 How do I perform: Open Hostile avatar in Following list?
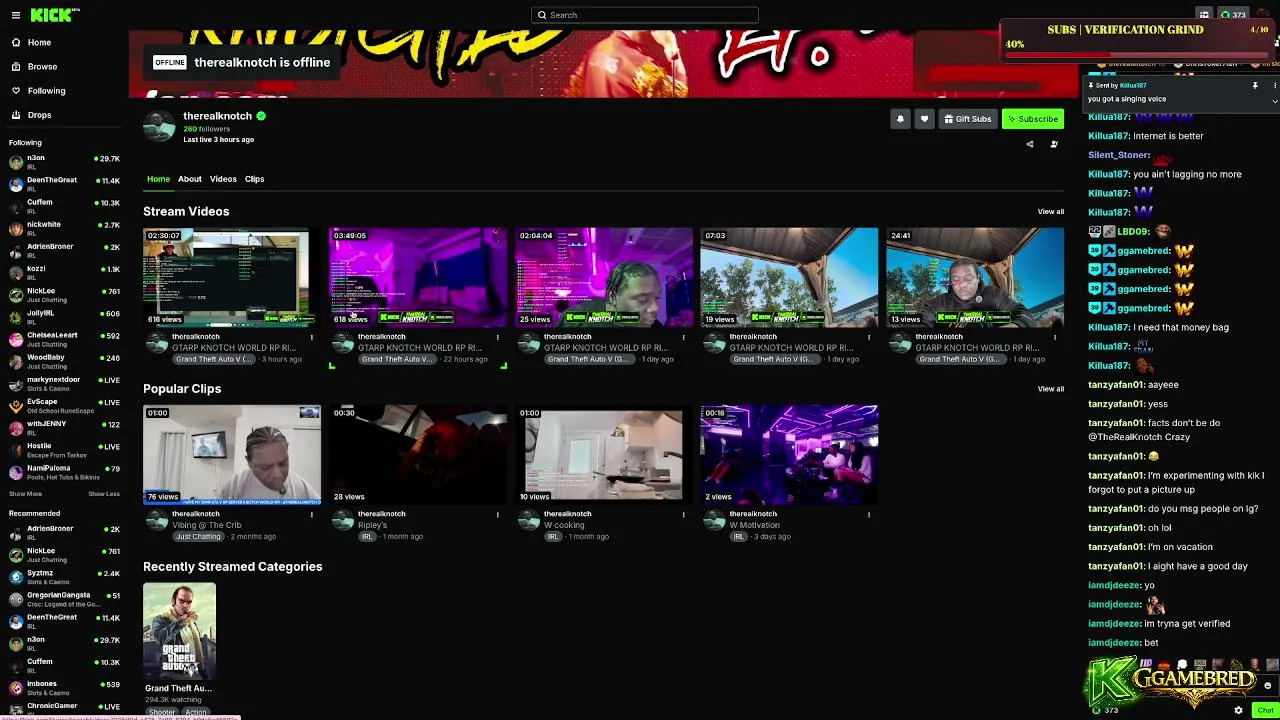[x=16, y=449]
